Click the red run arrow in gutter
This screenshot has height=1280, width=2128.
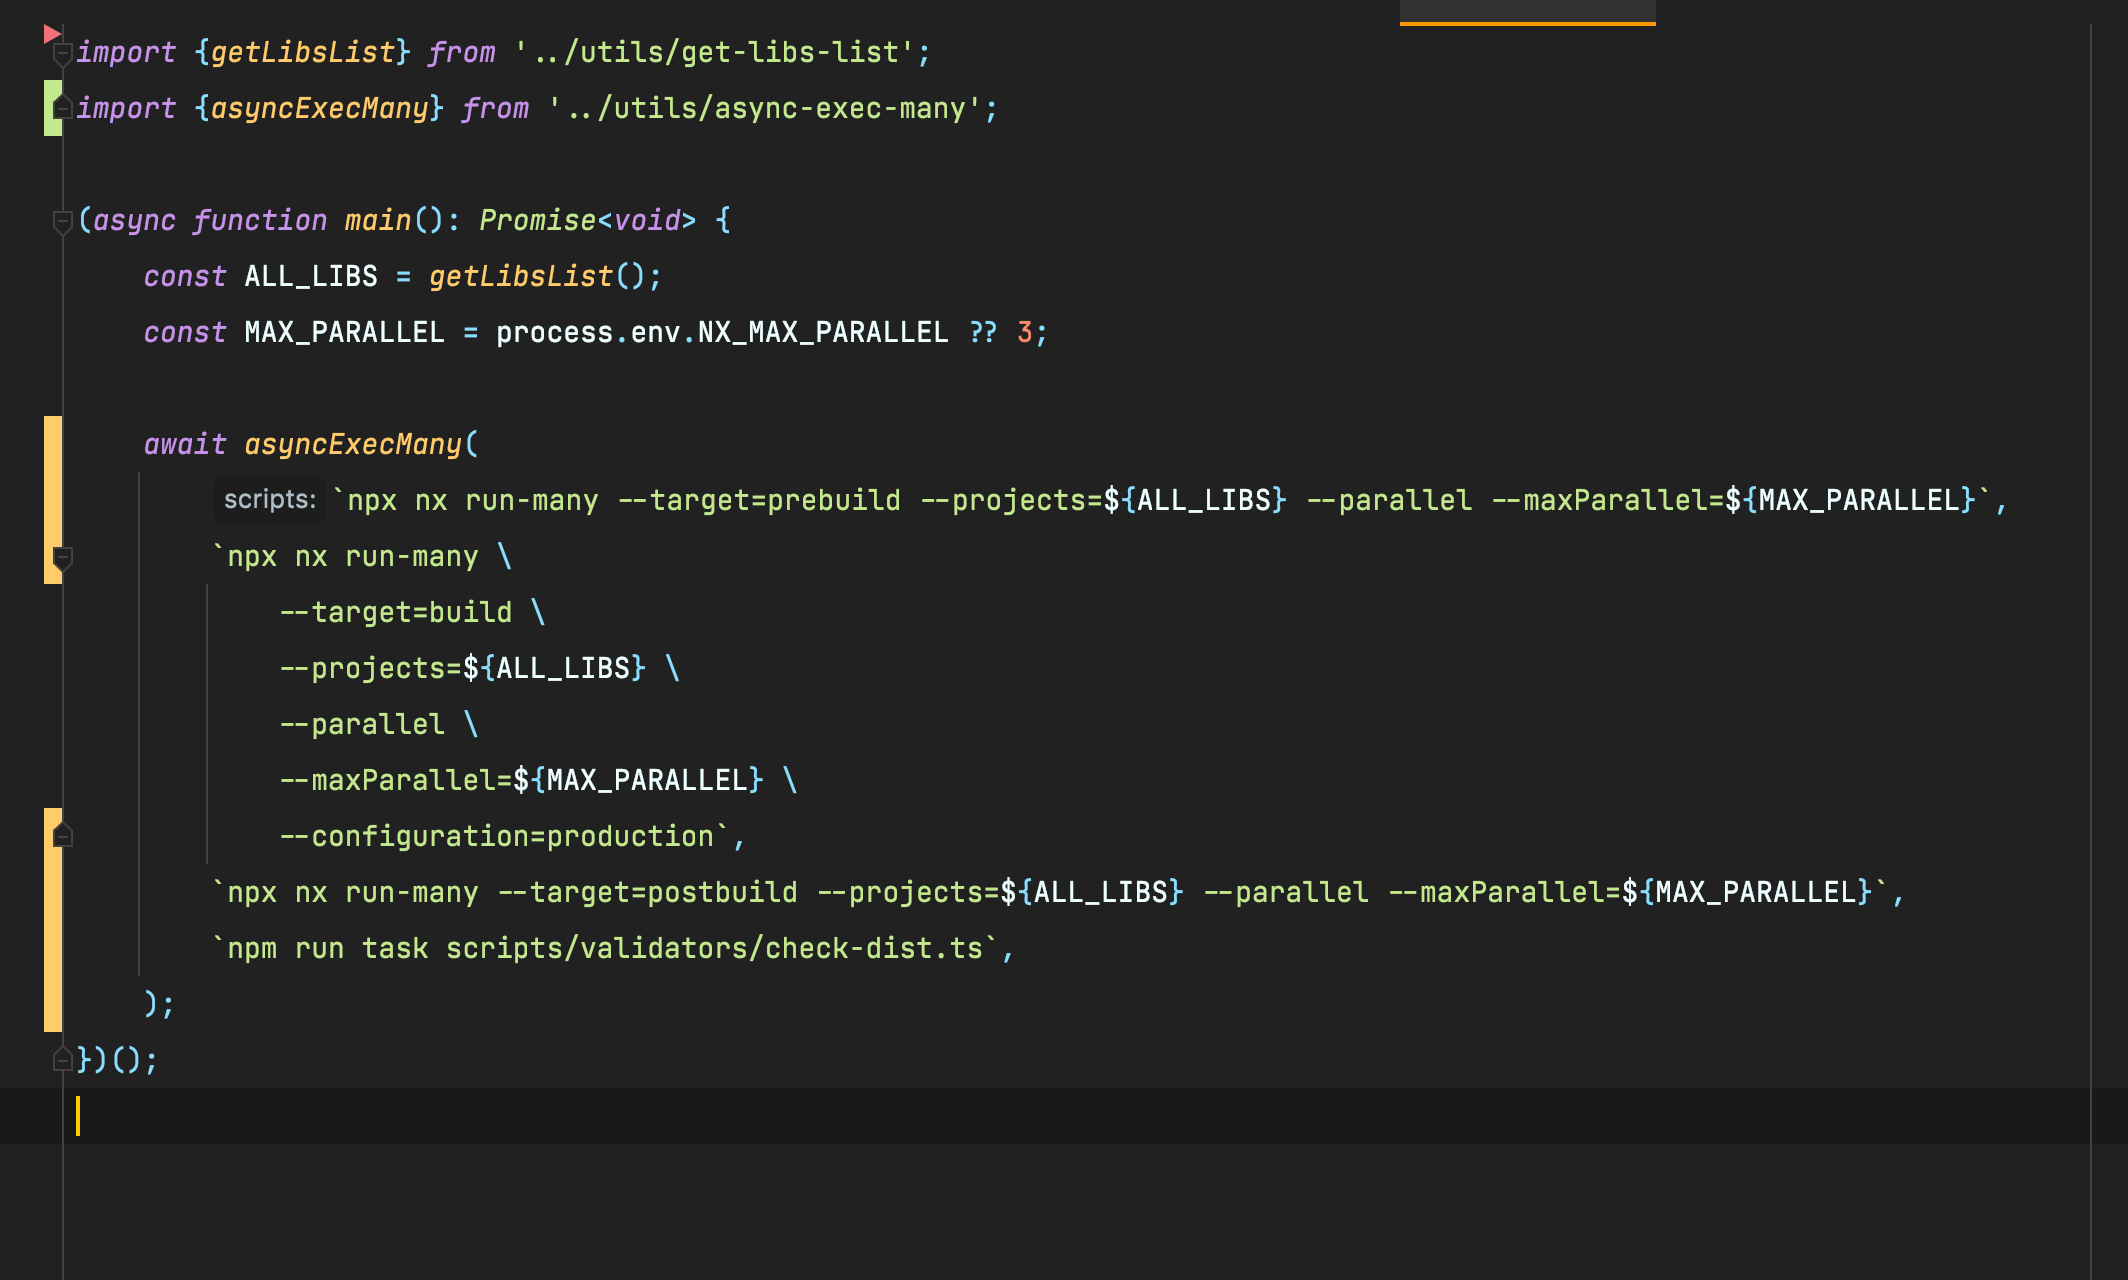[52, 35]
